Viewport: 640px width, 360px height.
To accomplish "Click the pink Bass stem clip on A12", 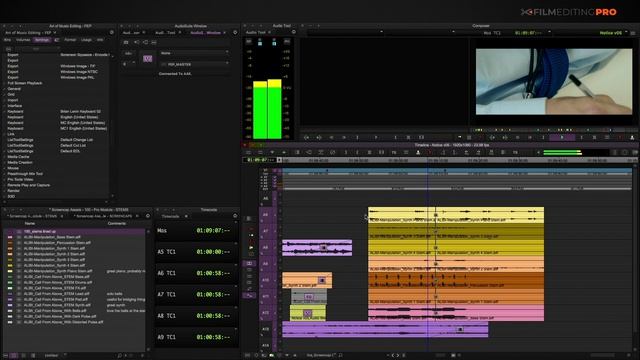I will (456, 313).
